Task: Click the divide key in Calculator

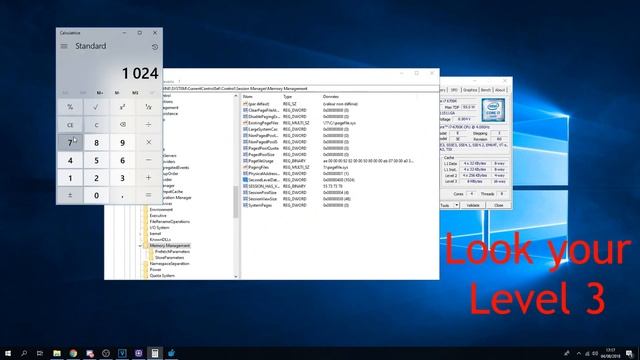Action: click(x=149, y=124)
